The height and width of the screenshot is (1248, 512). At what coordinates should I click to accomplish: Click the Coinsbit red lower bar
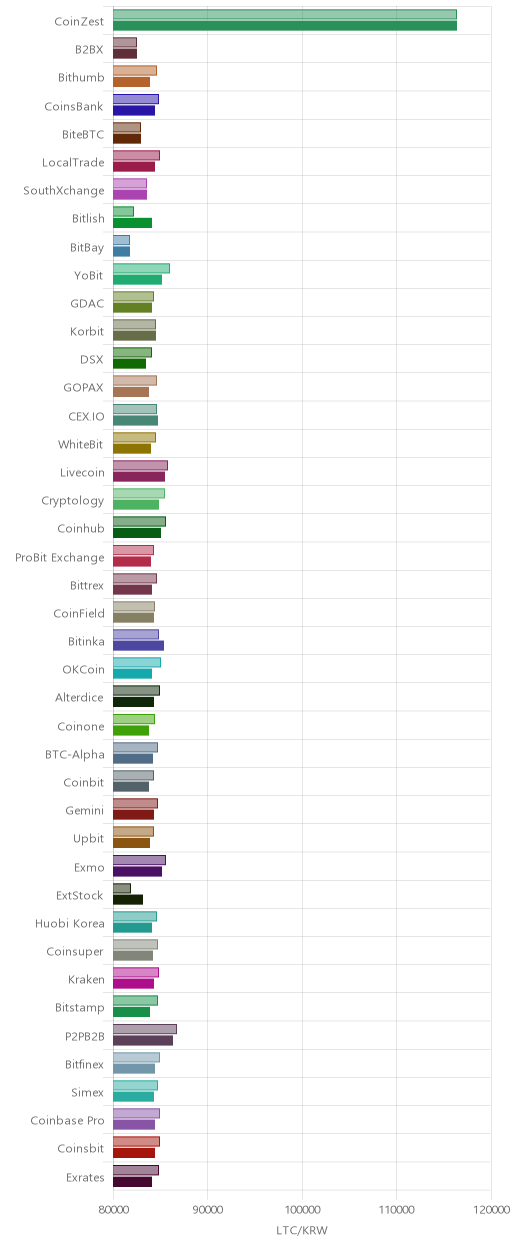[x=134, y=1153]
